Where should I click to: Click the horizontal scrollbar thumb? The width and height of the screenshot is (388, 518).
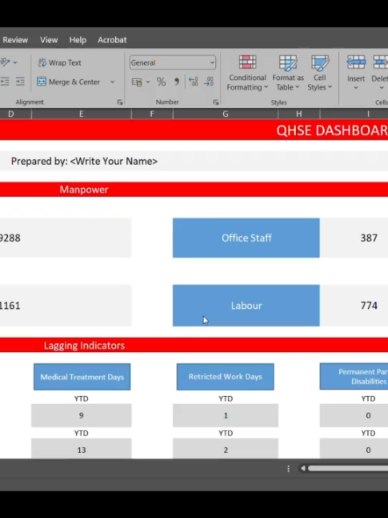[348, 468]
